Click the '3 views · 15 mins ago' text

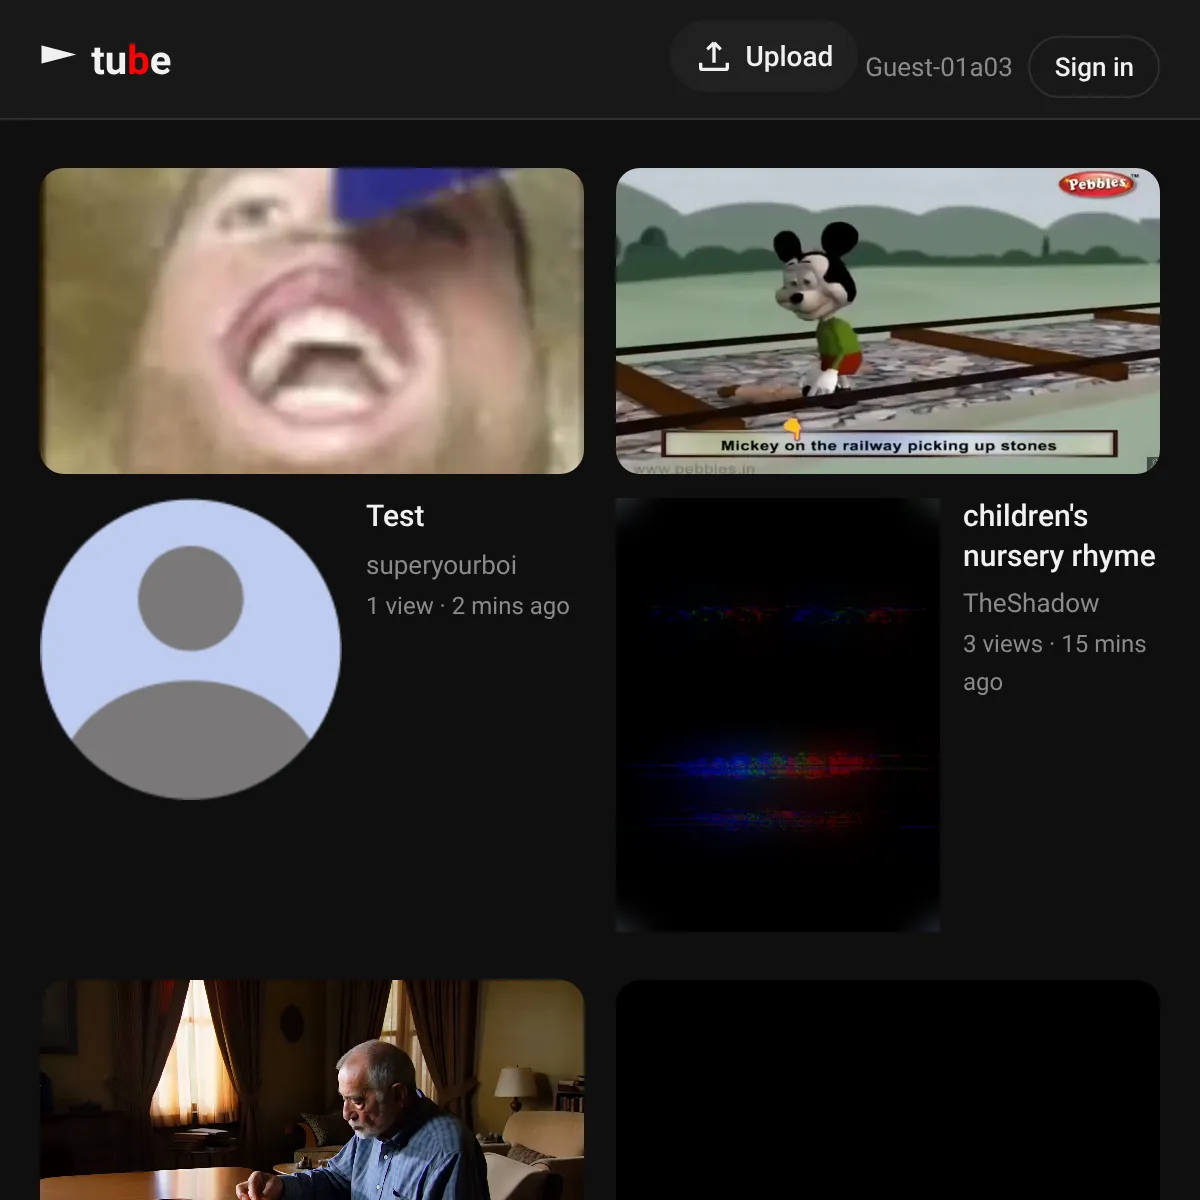click(1054, 663)
